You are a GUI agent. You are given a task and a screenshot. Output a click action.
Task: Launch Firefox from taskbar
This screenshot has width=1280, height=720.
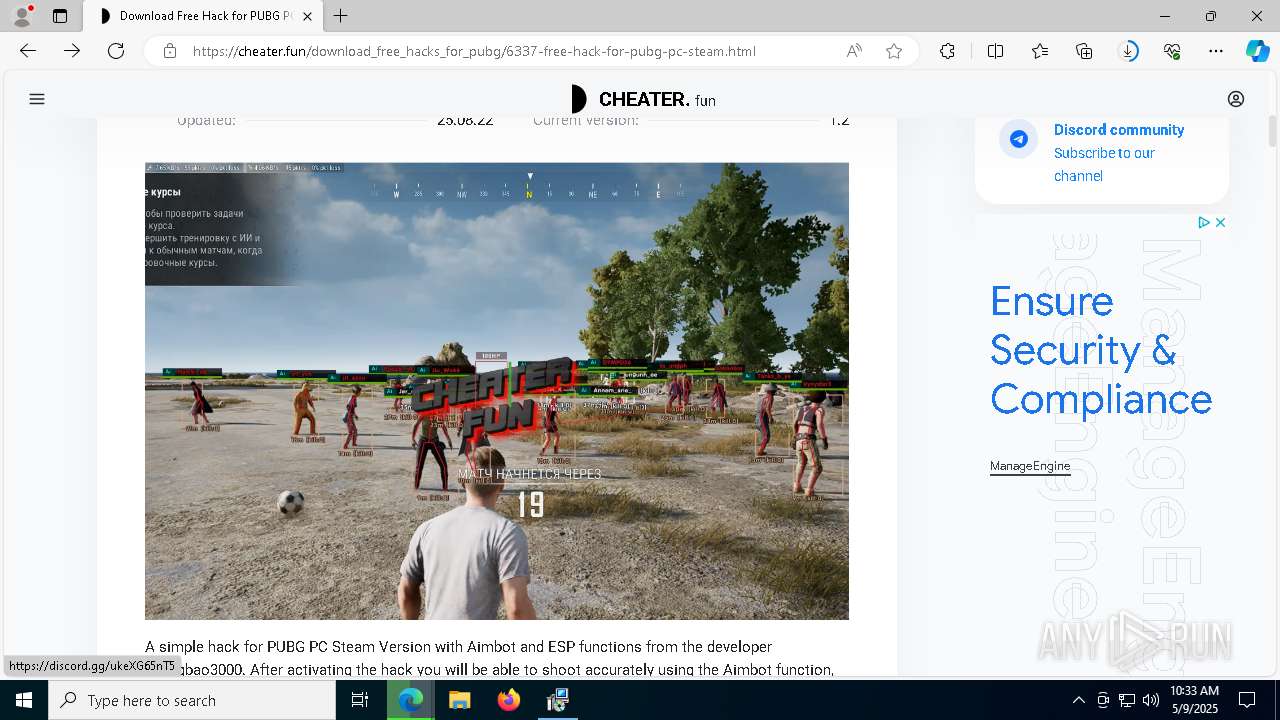[x=509, y=700]
